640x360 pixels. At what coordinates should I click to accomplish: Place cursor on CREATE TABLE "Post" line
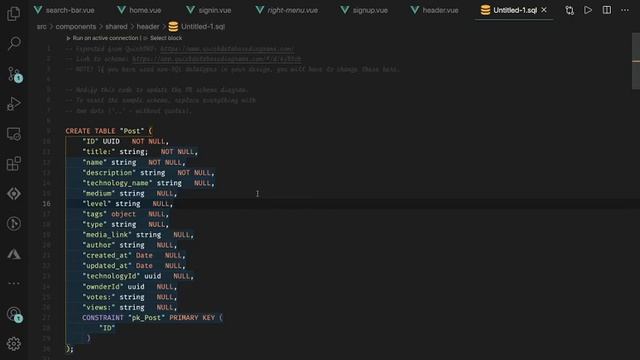tap(109, 131)
